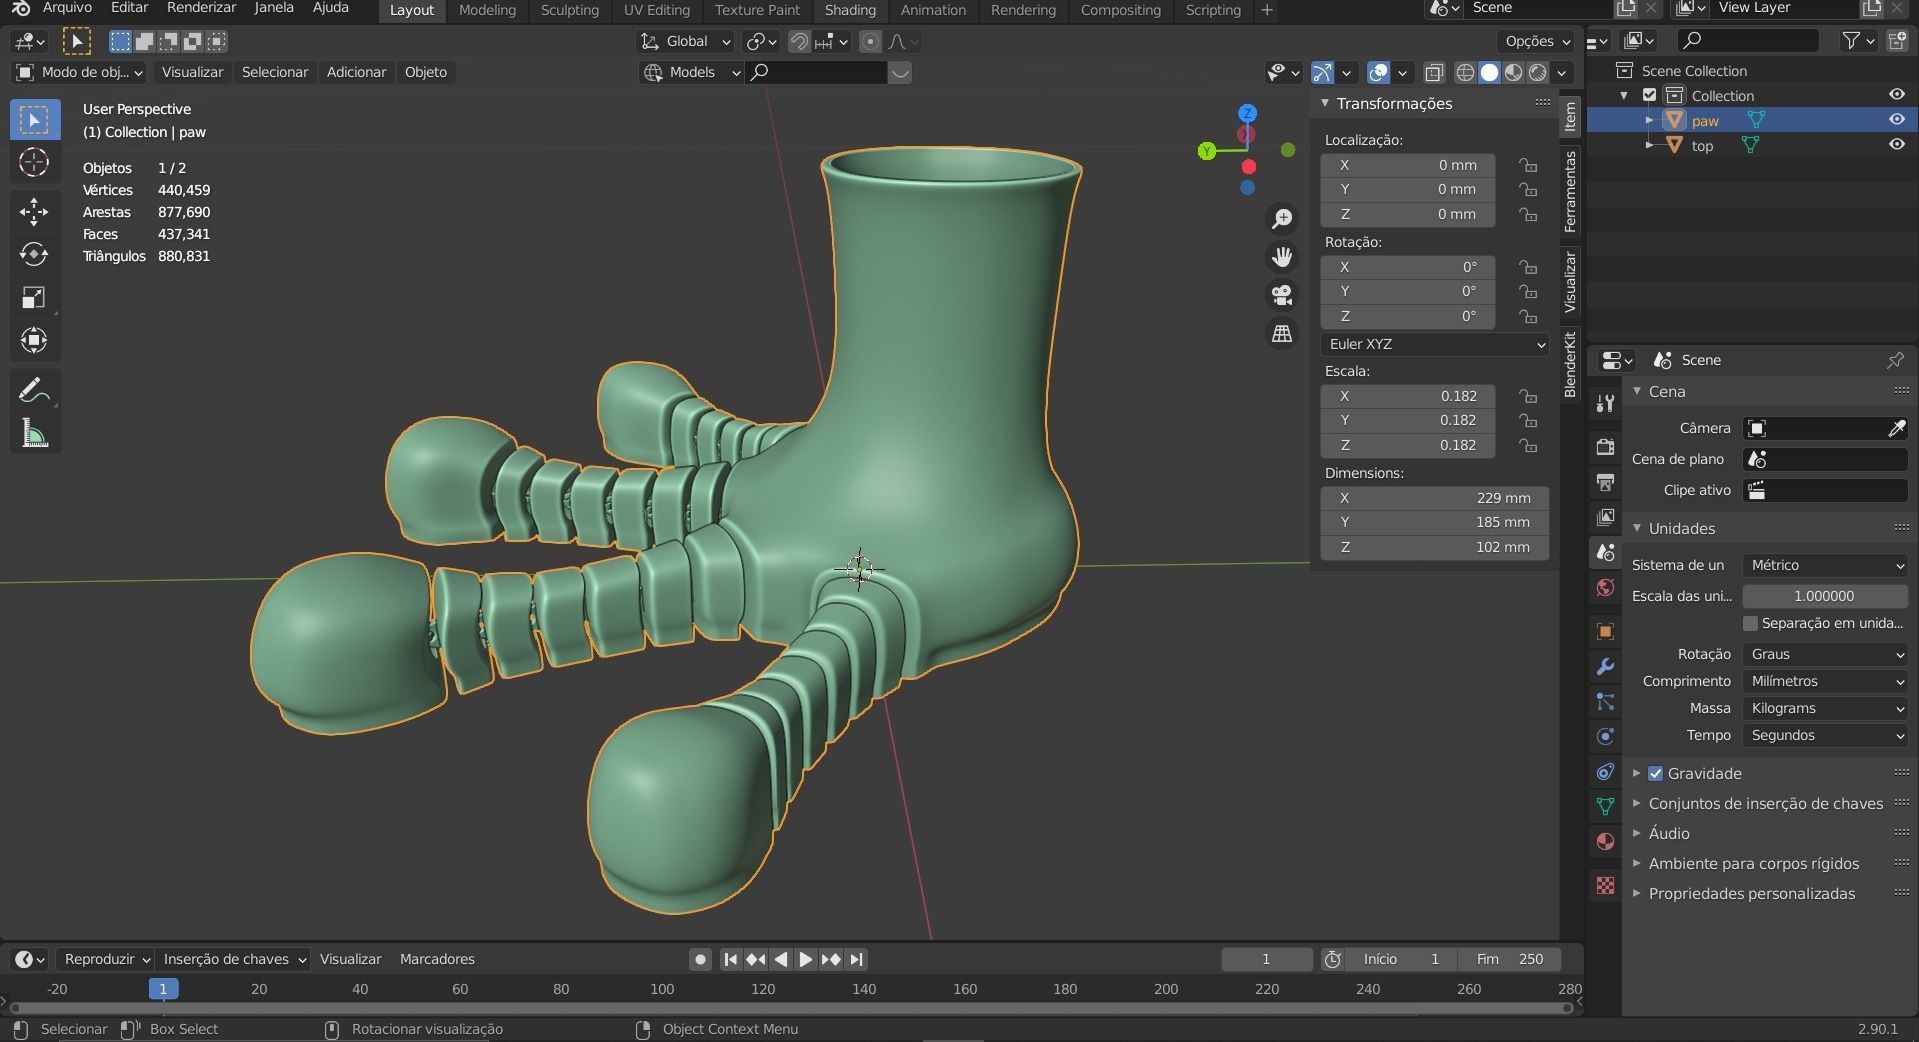Open the Massa Kilograms dropdown
The height and width of the screenshot is (1042, 1919).
point(1825,708)
